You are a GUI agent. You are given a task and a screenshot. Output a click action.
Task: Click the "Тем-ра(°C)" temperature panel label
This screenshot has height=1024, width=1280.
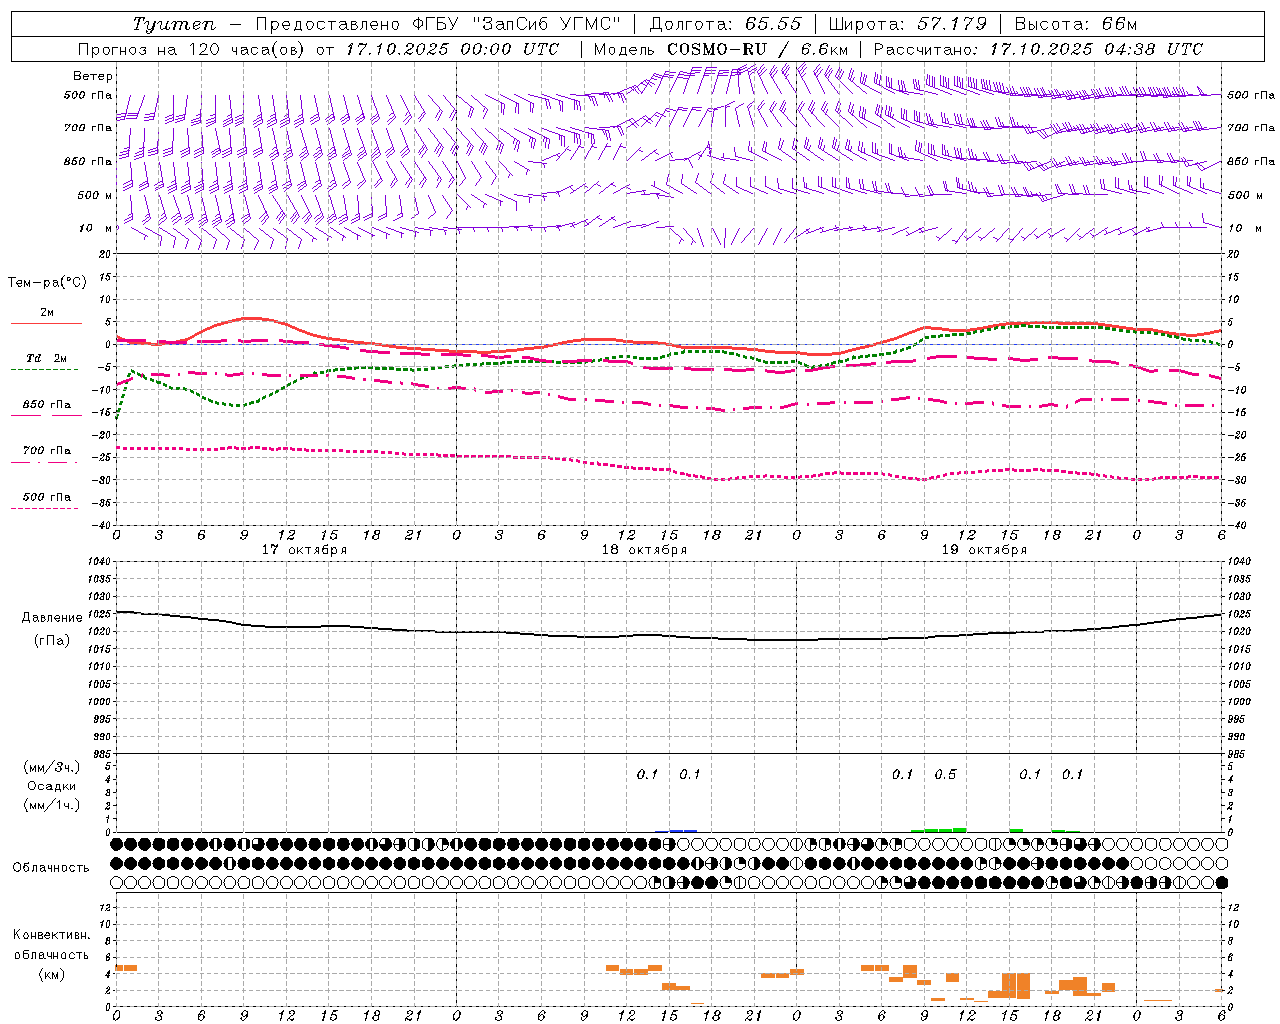pyautogui.click(x=47, y=283)
